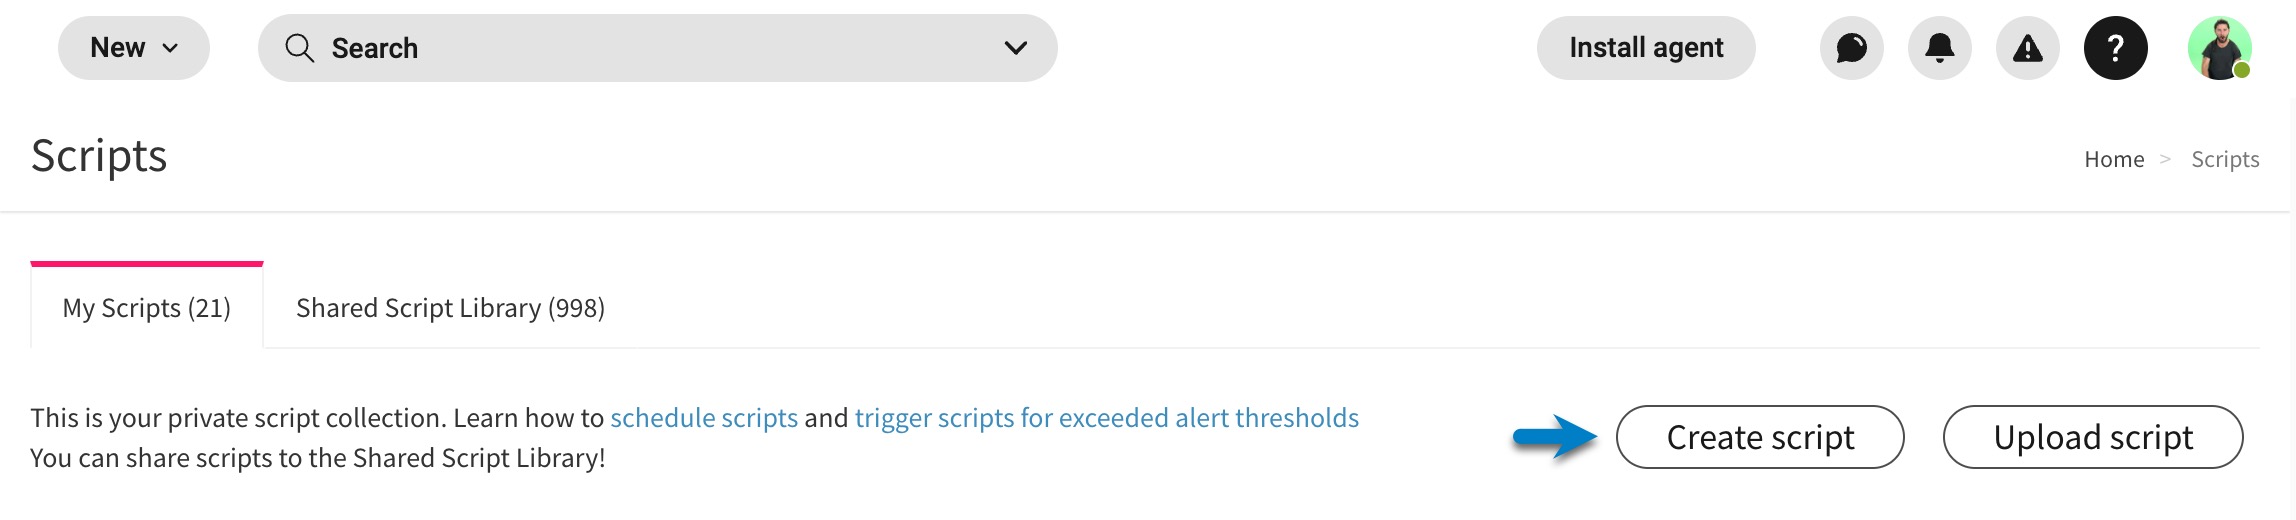Open the schedule scripts link
2296x520 pixels.
point(704,417)
